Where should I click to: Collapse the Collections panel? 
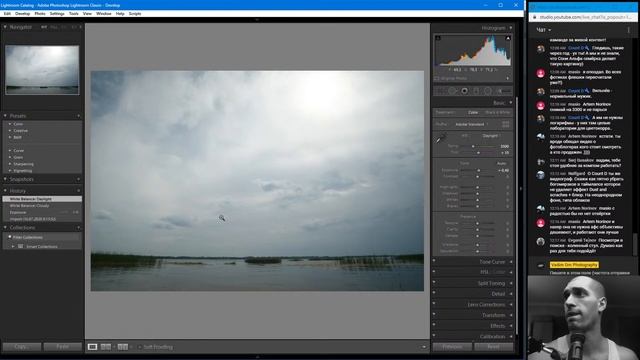[5, 227]
